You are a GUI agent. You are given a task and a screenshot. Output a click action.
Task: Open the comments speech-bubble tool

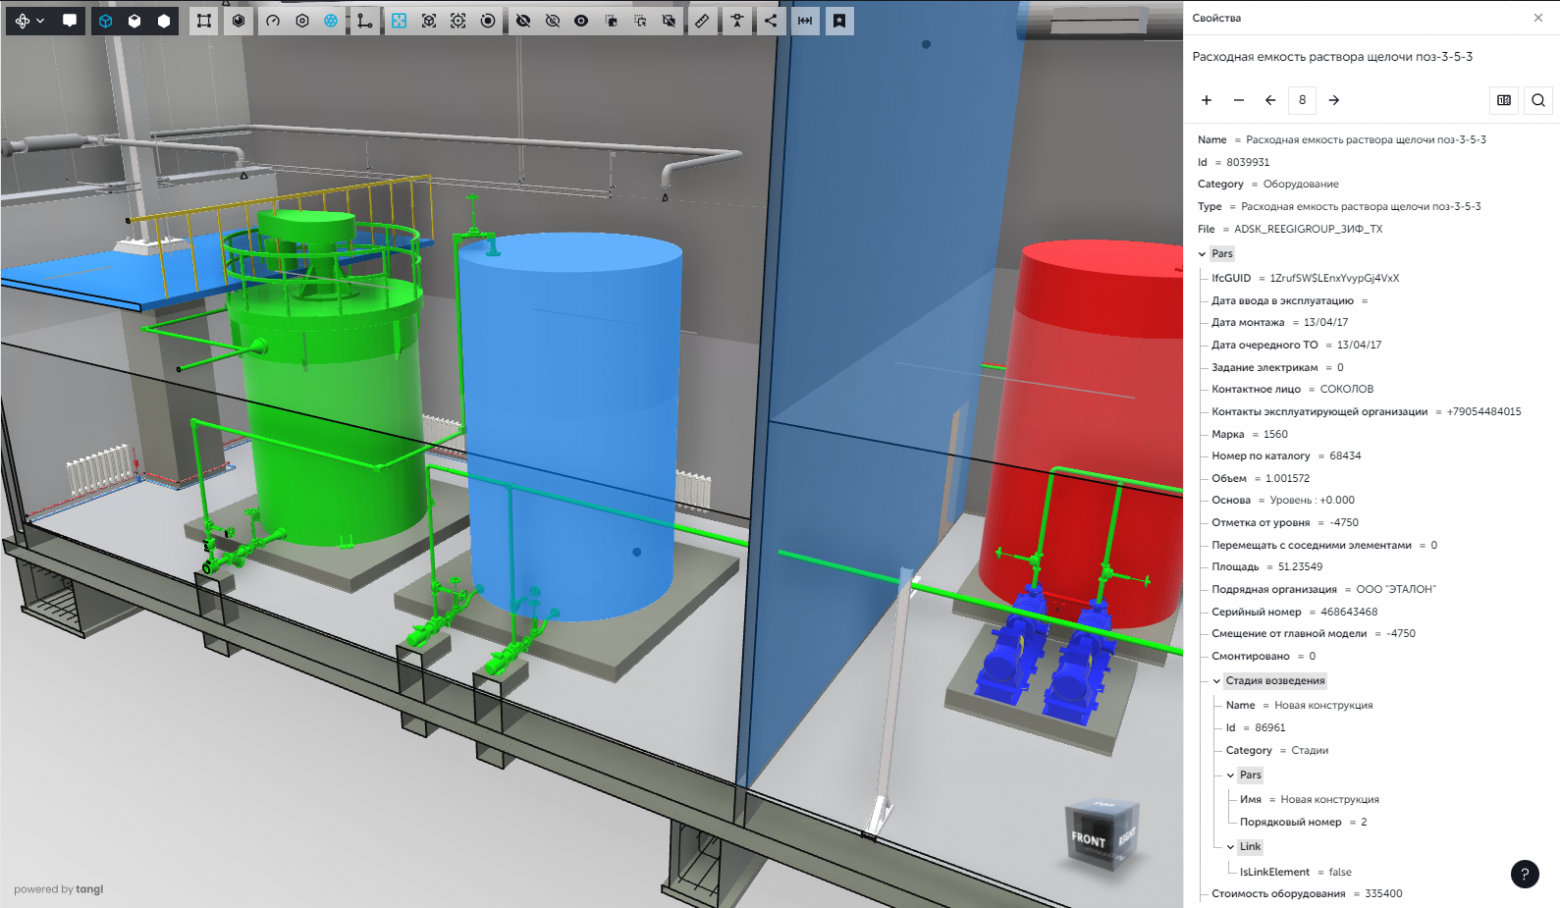click(x=69, y=20)
